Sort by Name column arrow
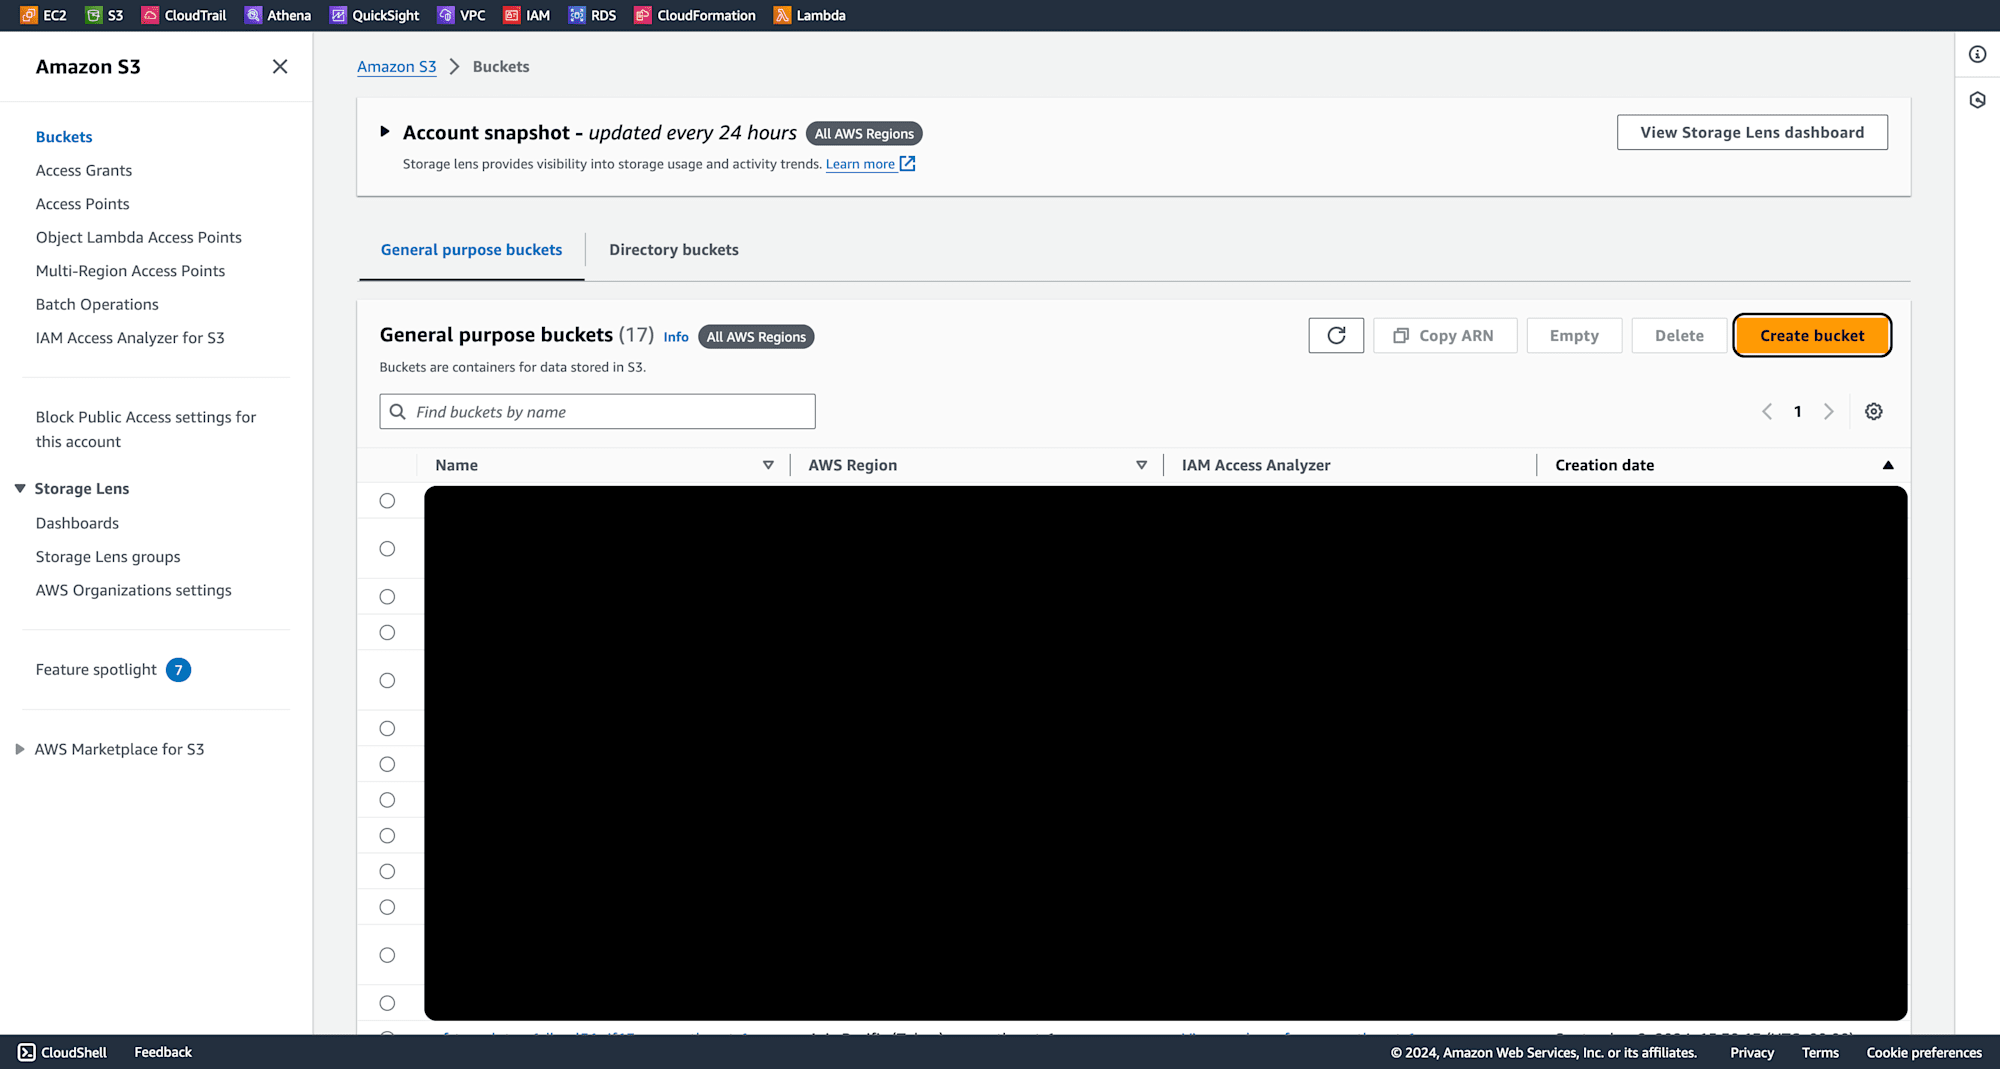The height and width of the screenshot is (1069, 2000). click(768, 465)
